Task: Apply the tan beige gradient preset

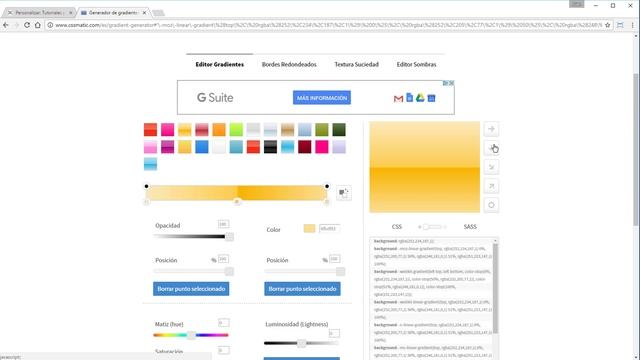Action: (287, 130)
